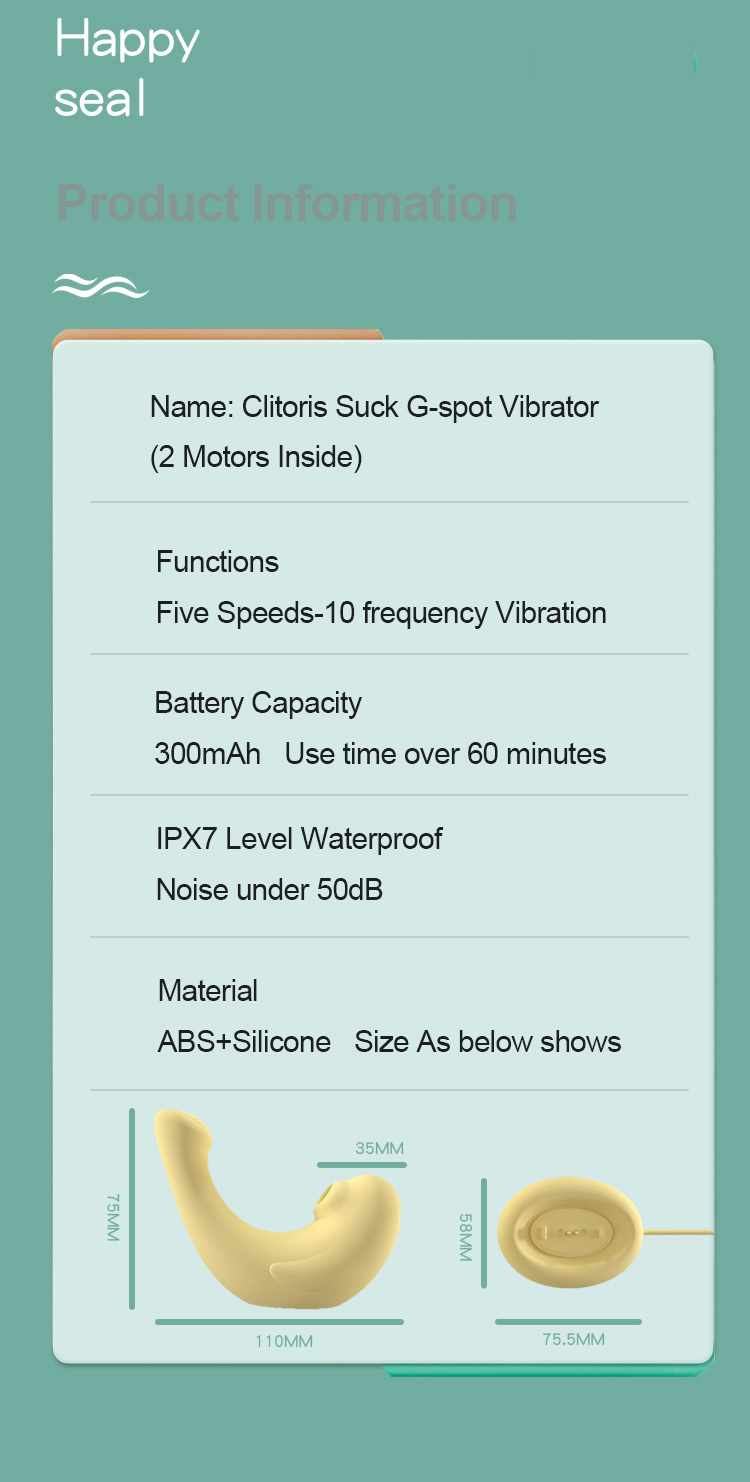Click the "75.5MM" dimension label
Screen dimensions: 750x1482
tap(573, 1339)
